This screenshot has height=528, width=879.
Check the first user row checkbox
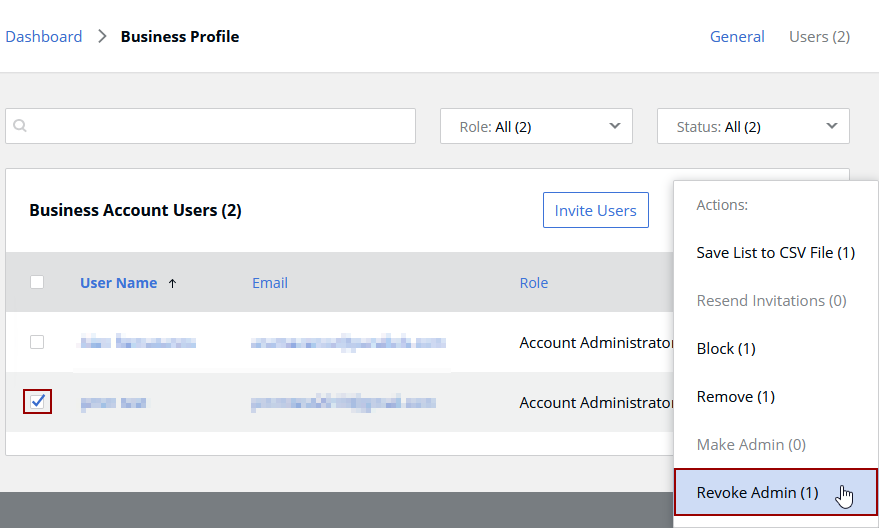click(37, 342)
